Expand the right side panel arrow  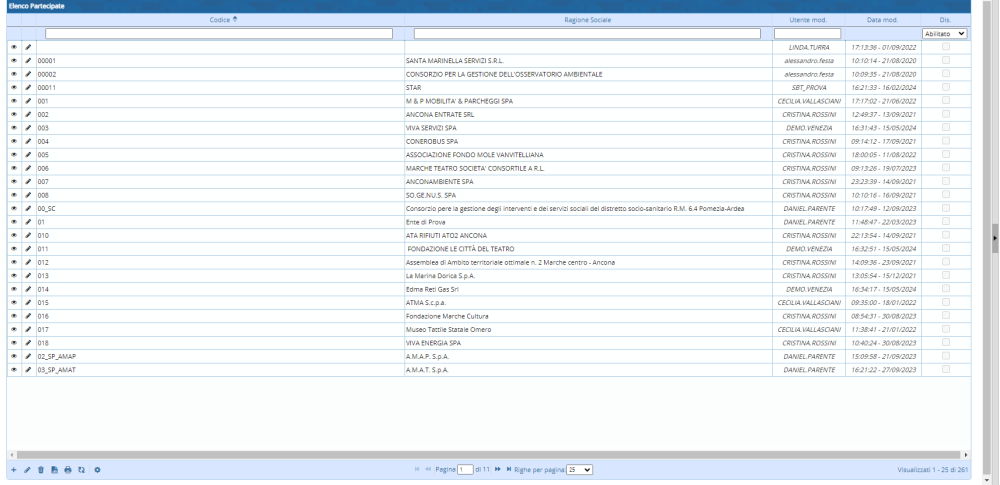994,237
